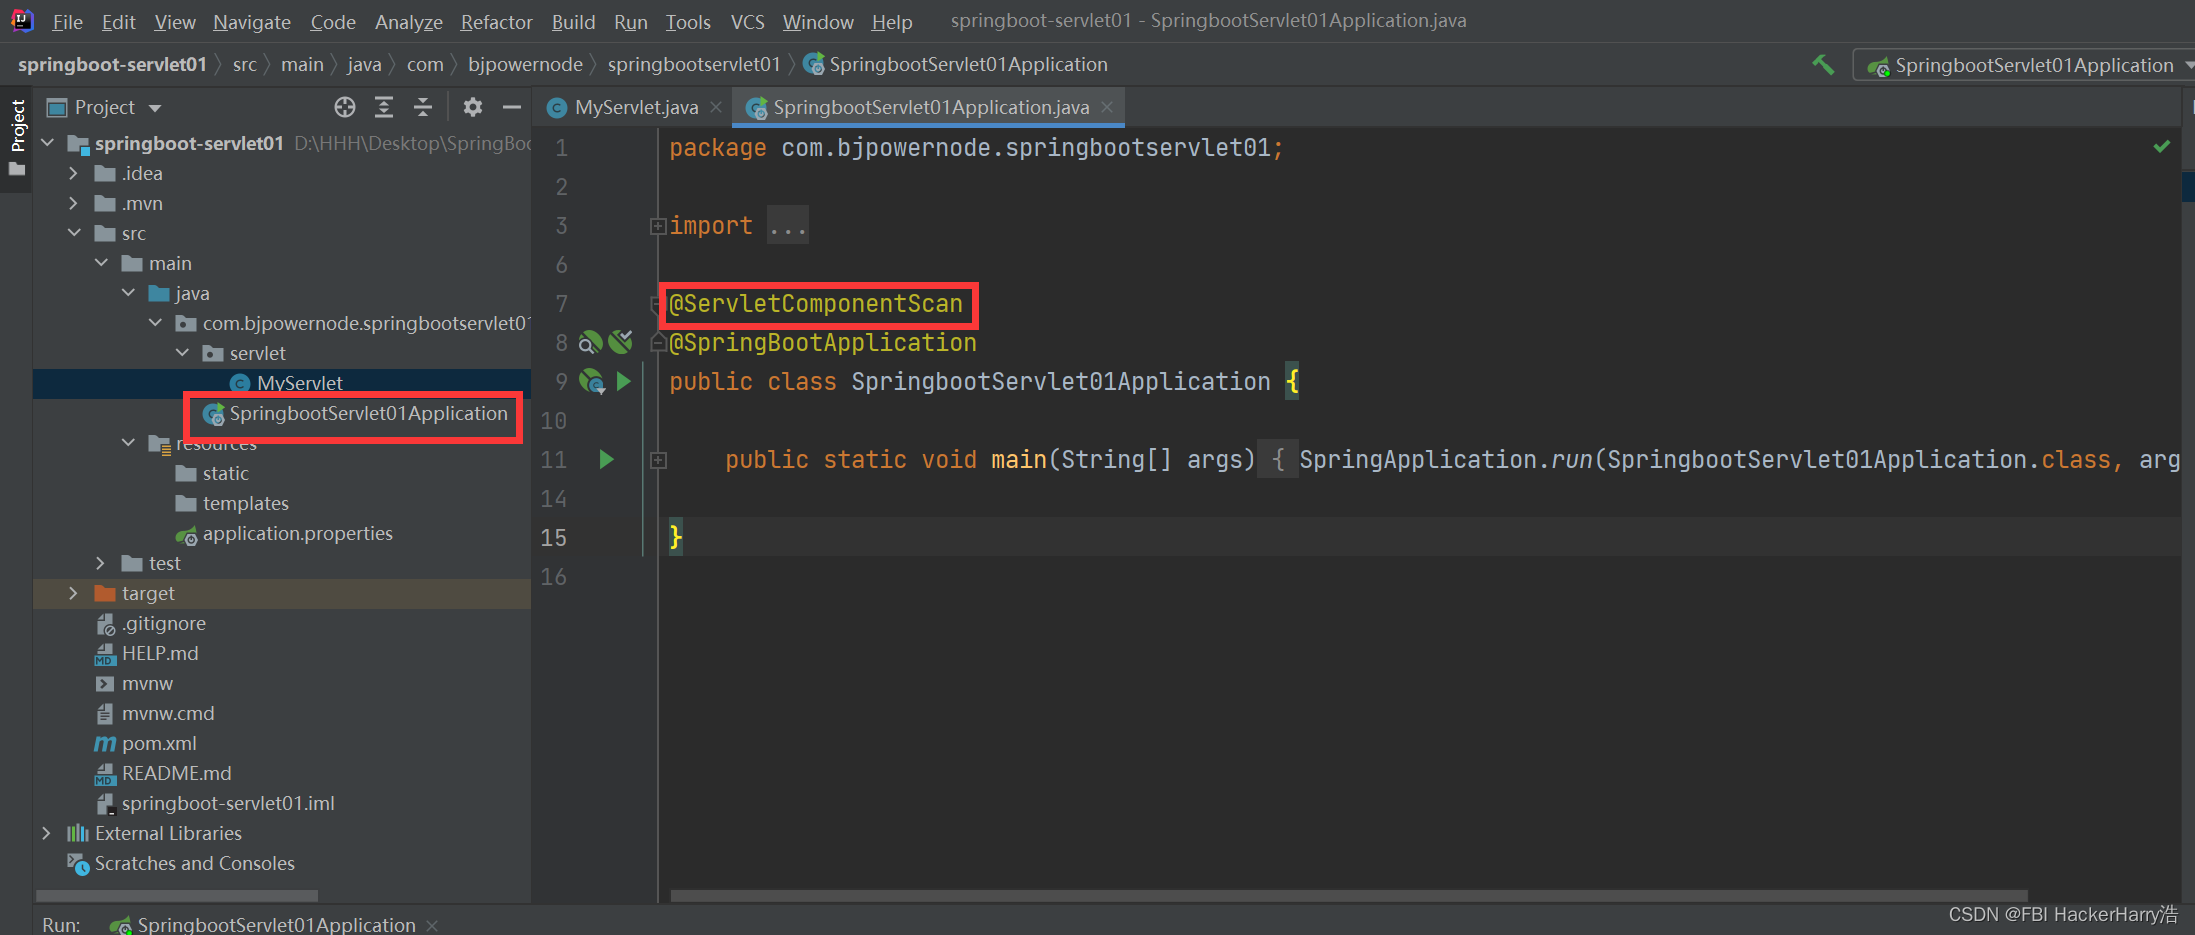This screenshot has width=2195, height=935.
Task: Click the Expand All icon in Project toolbar
Action: (x=384, y=107)
